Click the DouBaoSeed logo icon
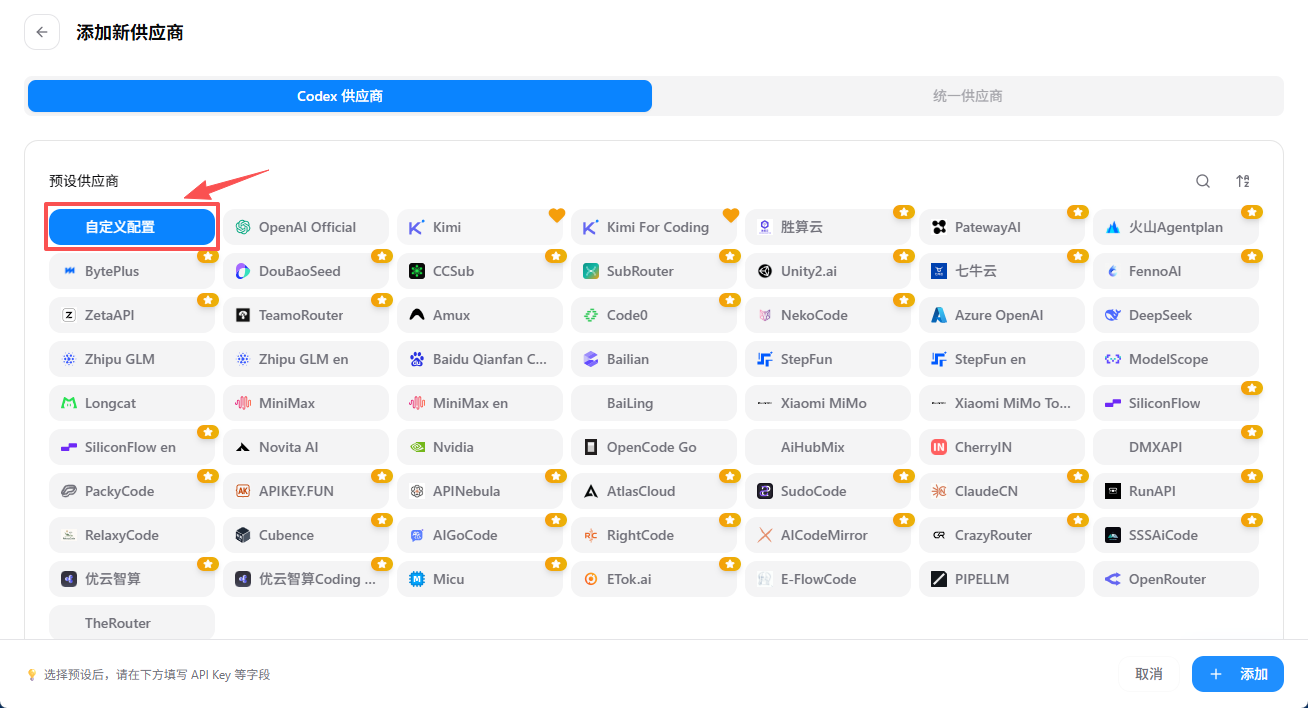The image size is (1308, 708). 242,271
